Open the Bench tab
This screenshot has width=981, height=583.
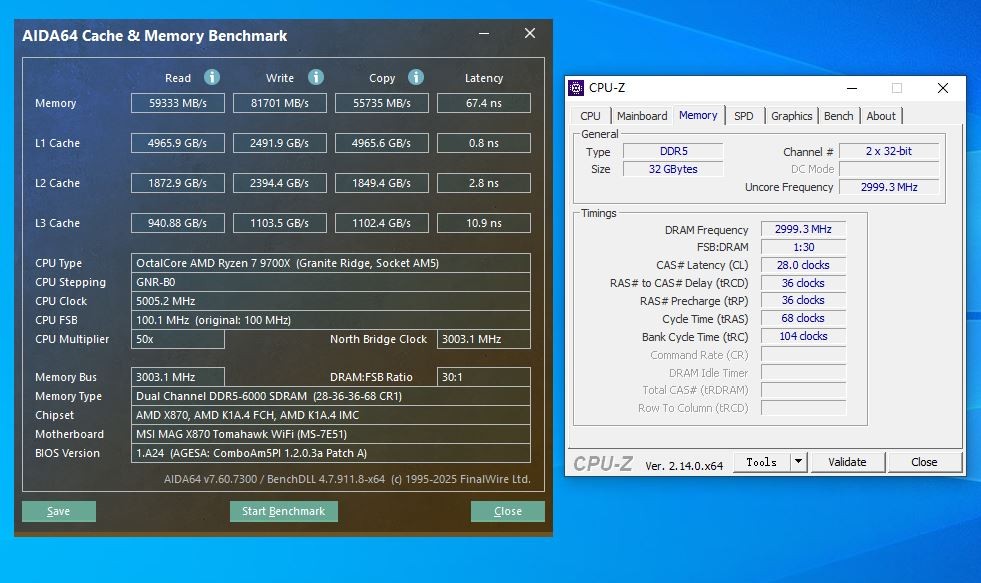(838, 116)
